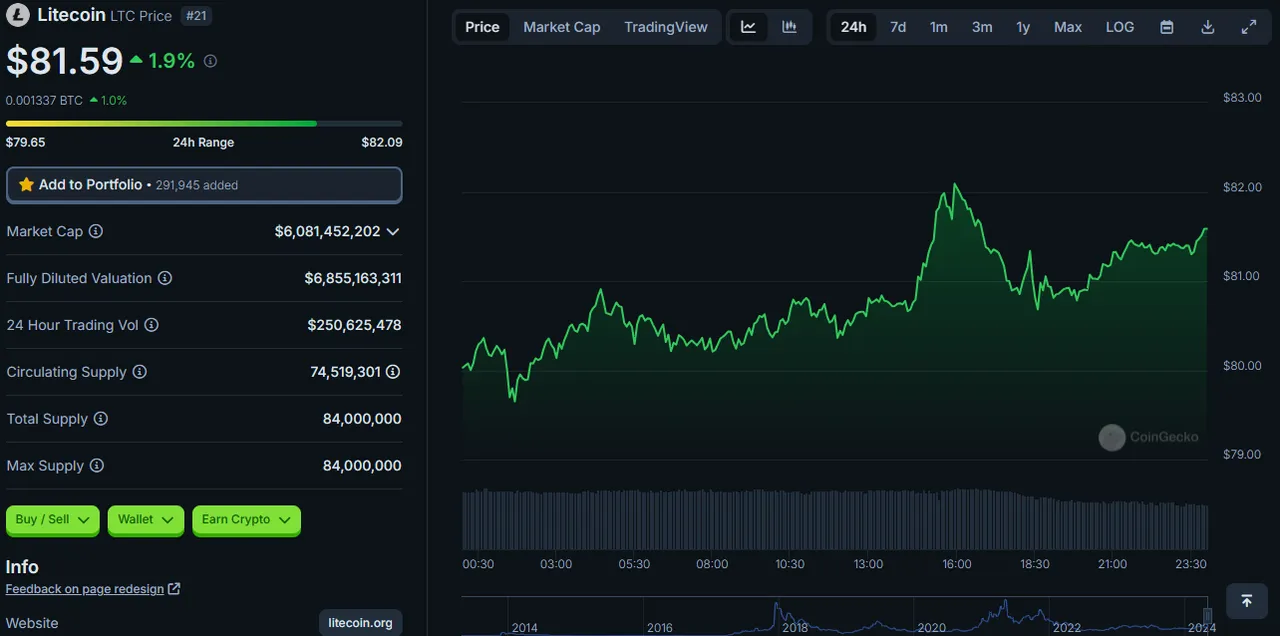Click the star icon in Add to Portfolio

(x=26, y=185)
